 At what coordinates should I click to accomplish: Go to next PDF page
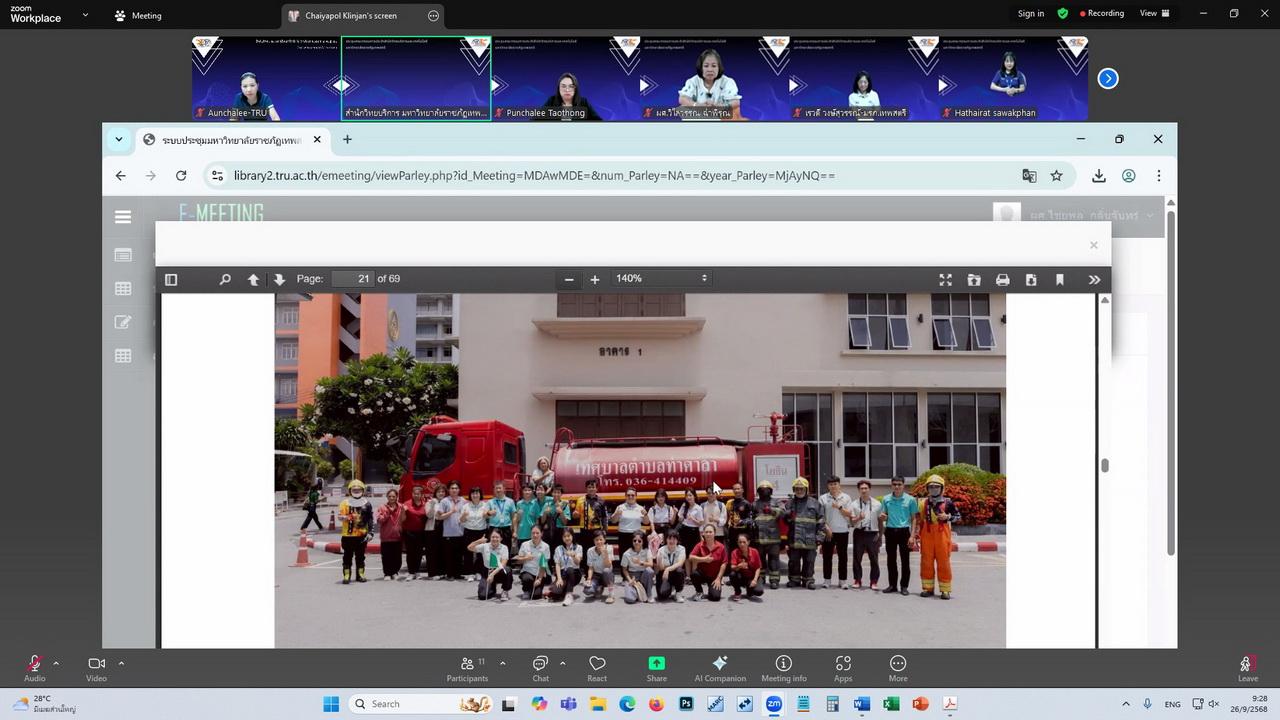click(279, 279)
